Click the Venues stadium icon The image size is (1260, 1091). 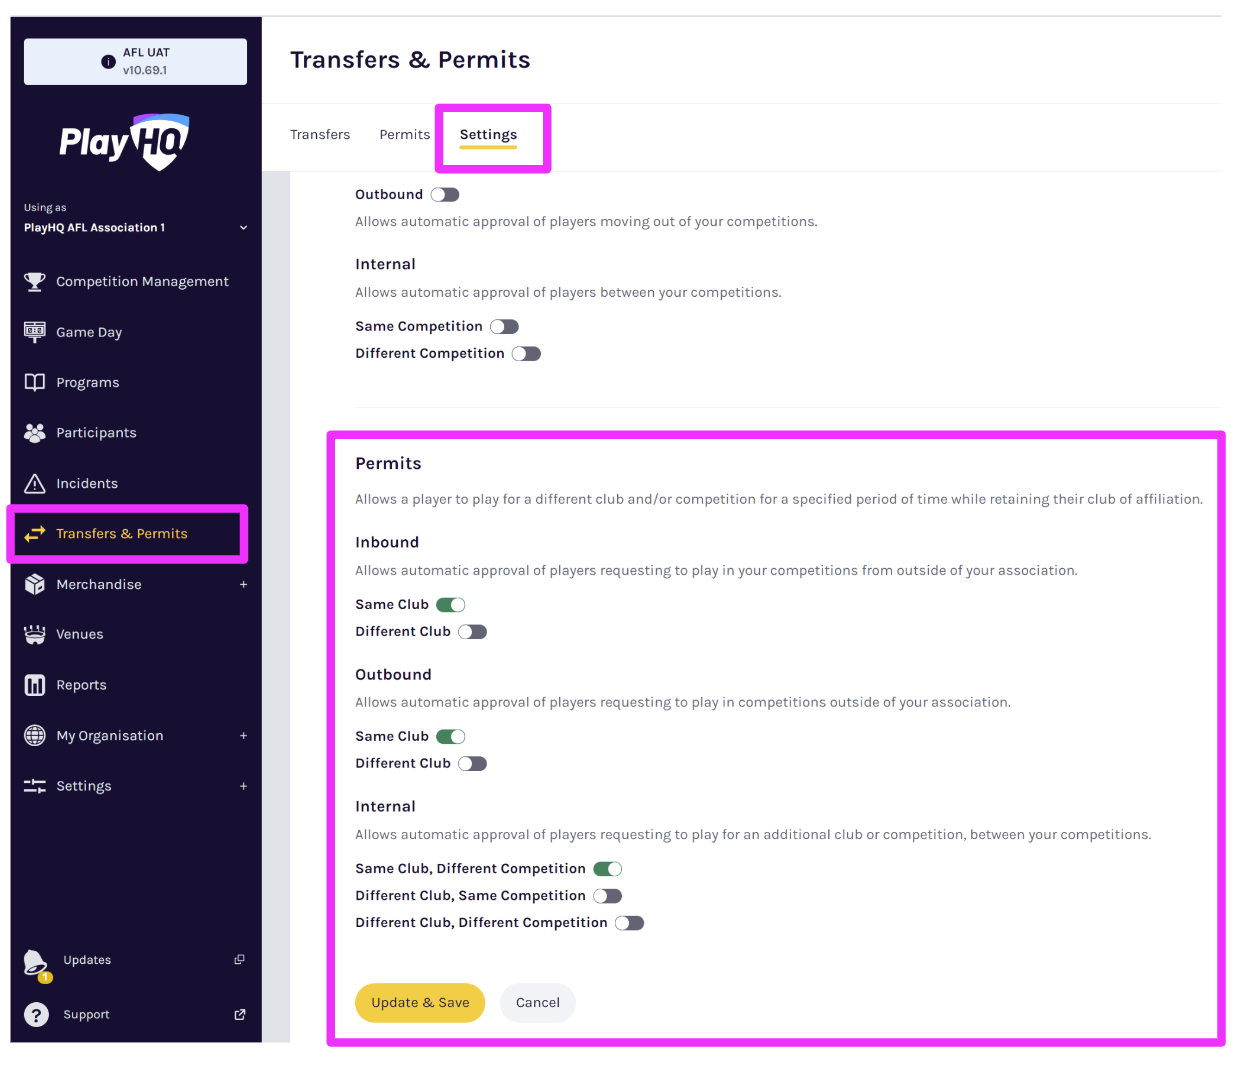35,634
